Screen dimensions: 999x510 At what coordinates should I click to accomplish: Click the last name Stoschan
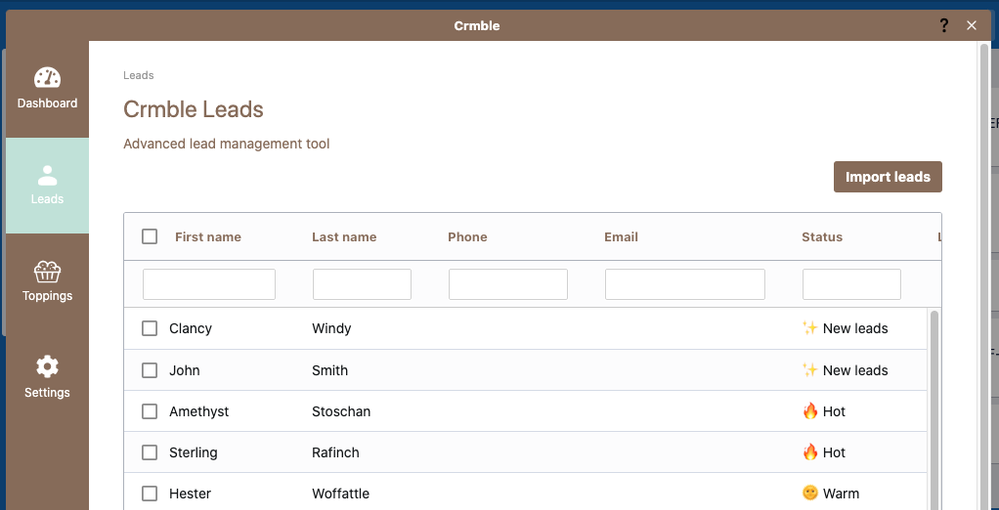point(341,412)
